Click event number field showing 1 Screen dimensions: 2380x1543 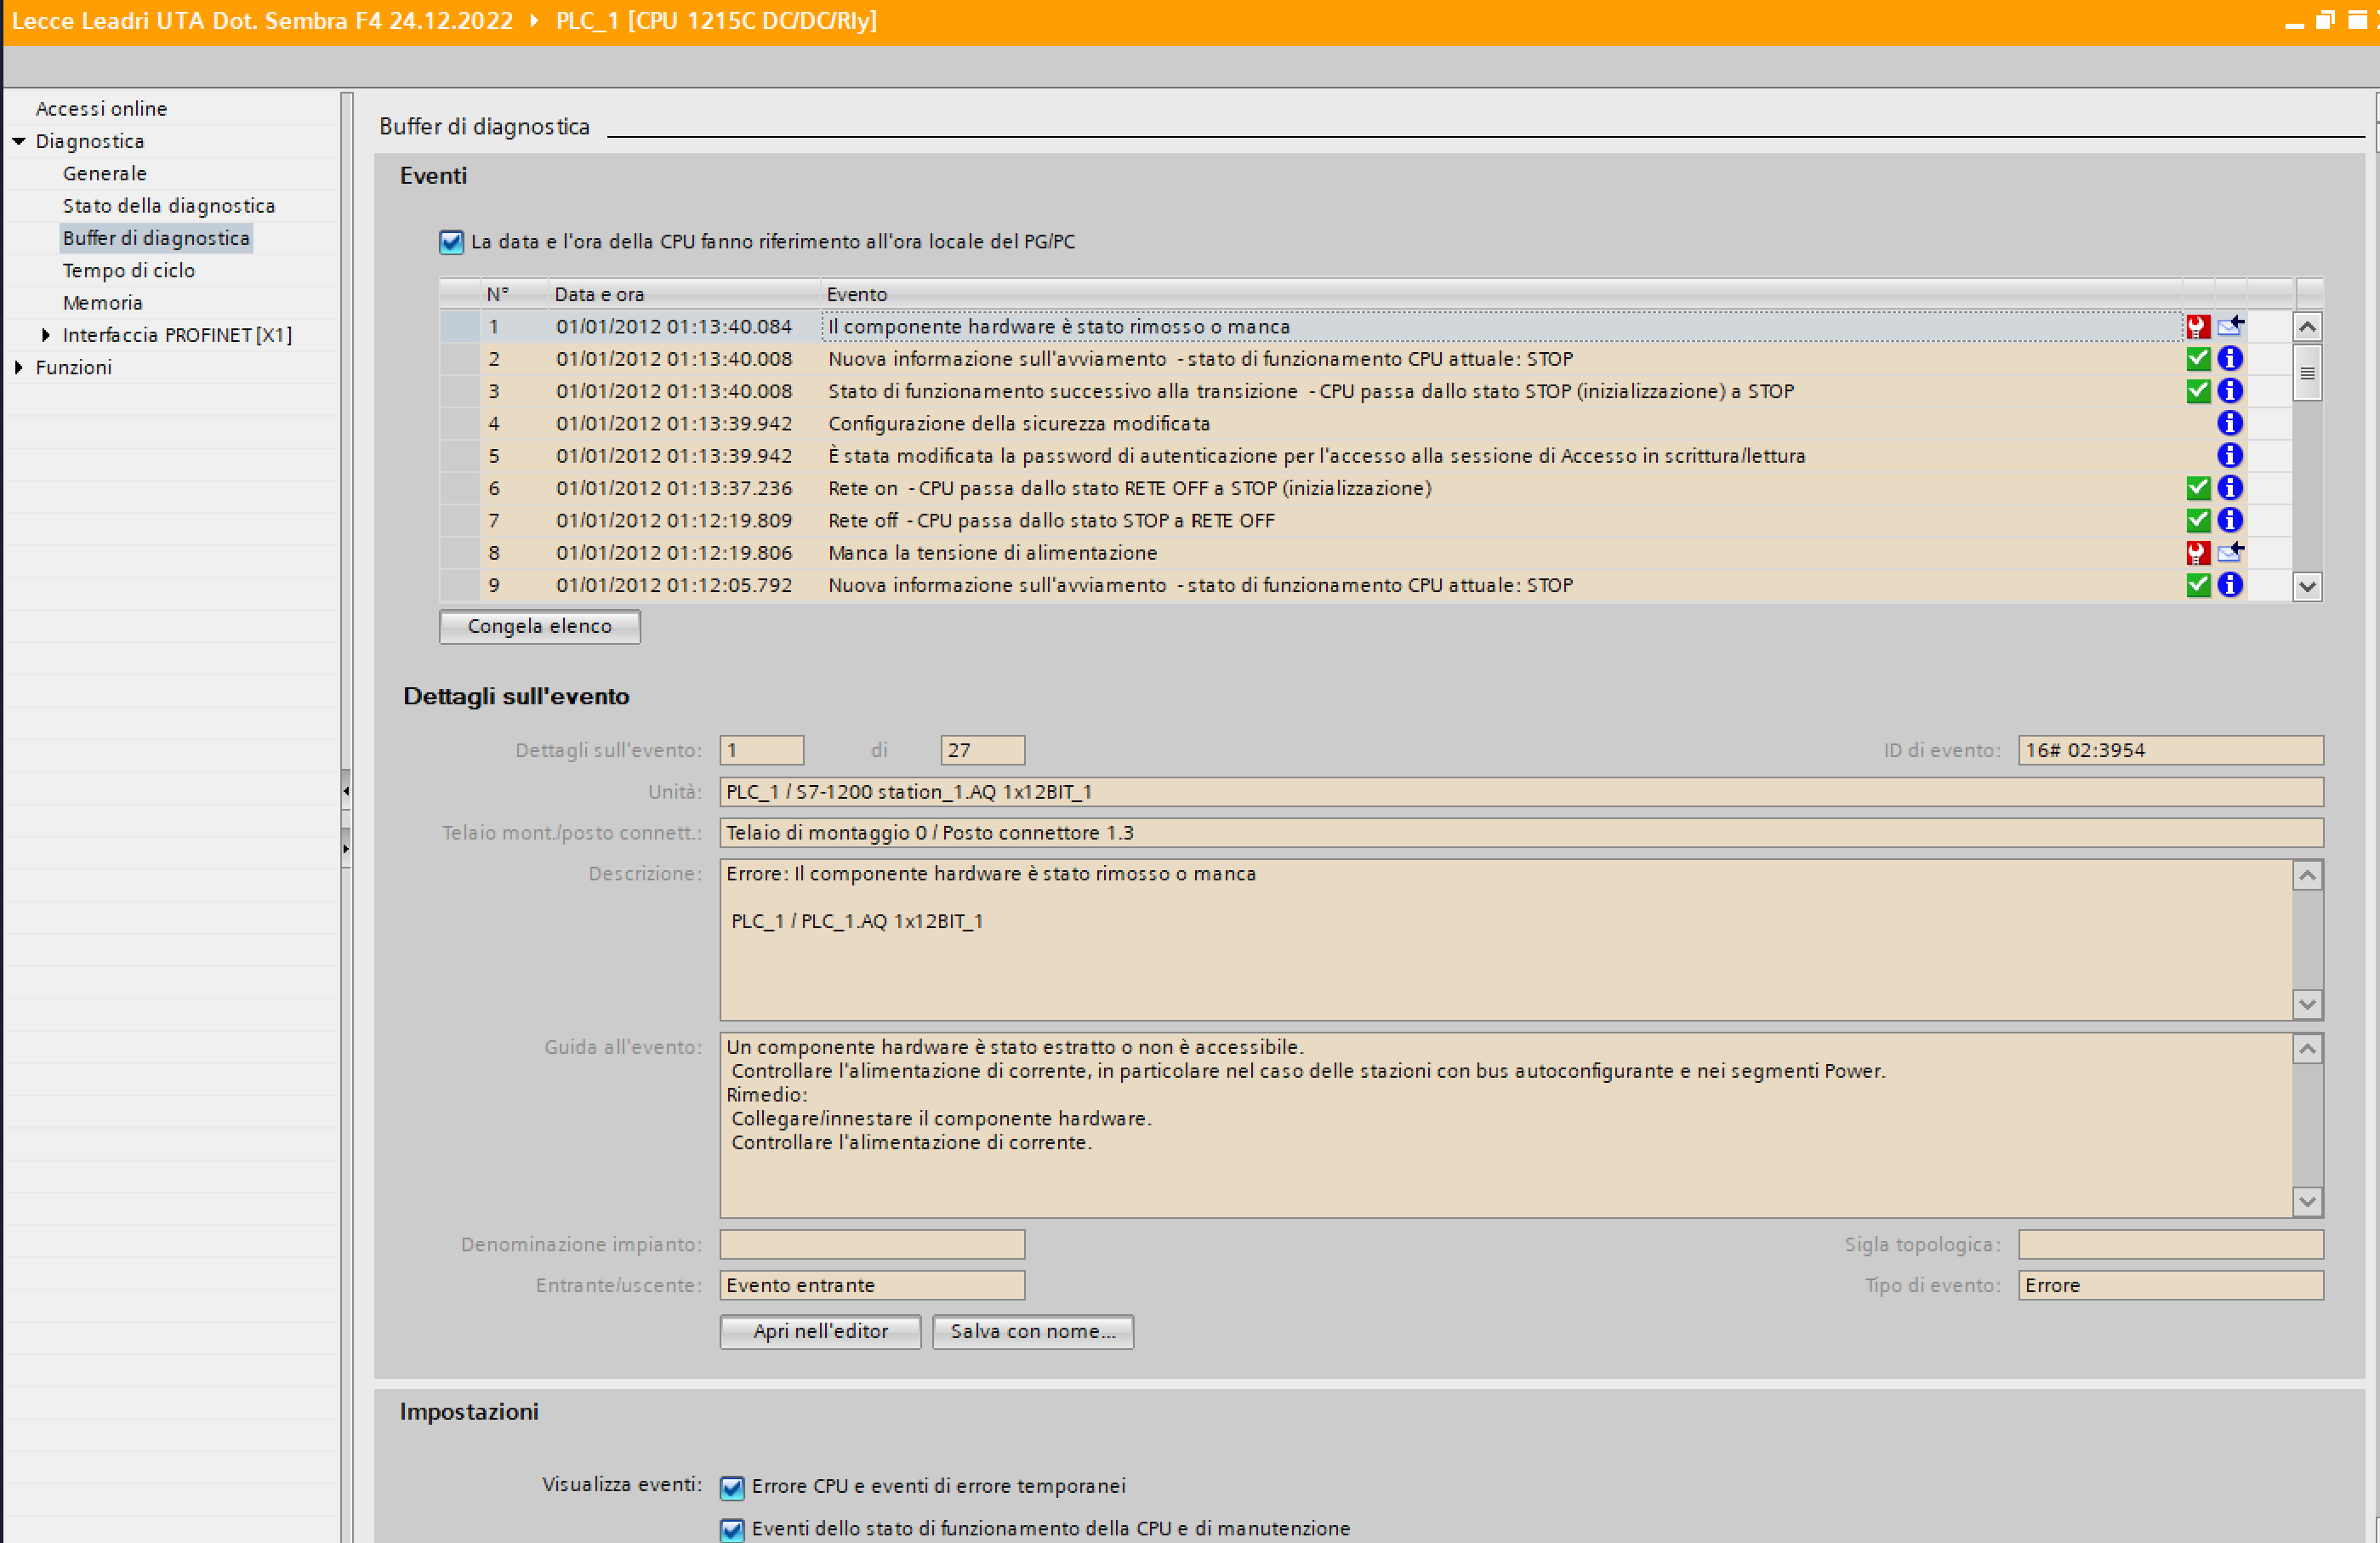tap(761, 750)
